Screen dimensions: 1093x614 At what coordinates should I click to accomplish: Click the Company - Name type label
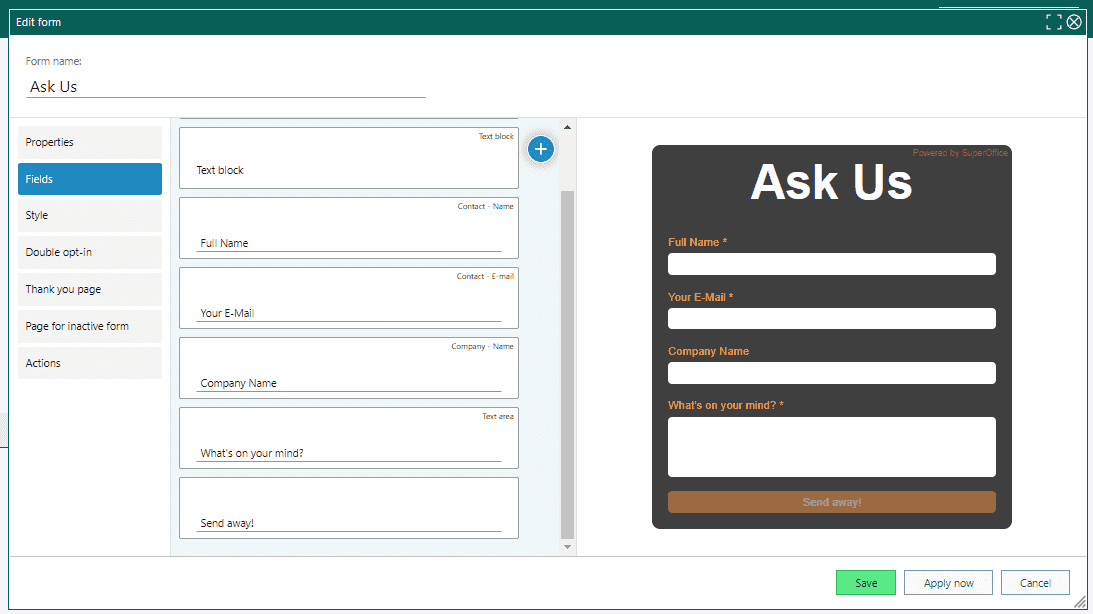482,346
